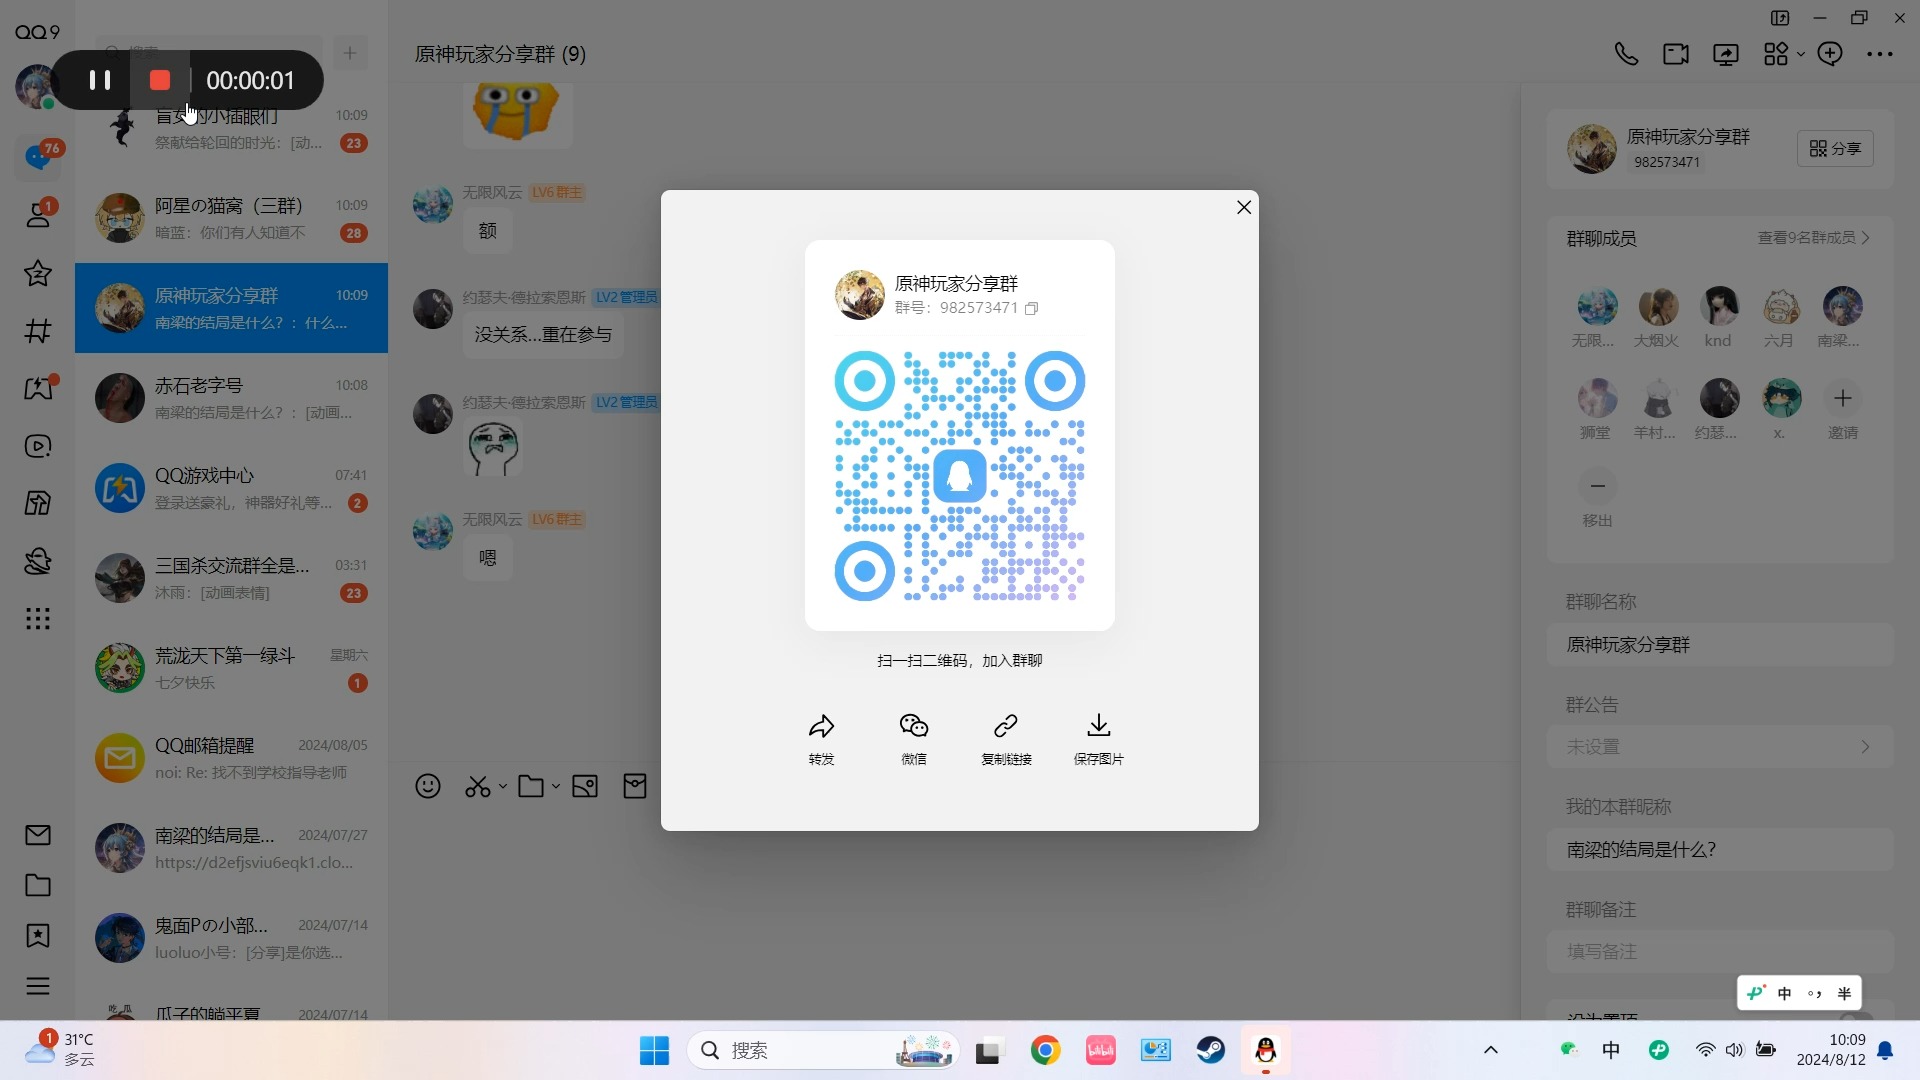Expand screenshot tool options arrow
The height and width of the screenshot is (1080, 1920).
pyautogui.click(x=503, y=787)
